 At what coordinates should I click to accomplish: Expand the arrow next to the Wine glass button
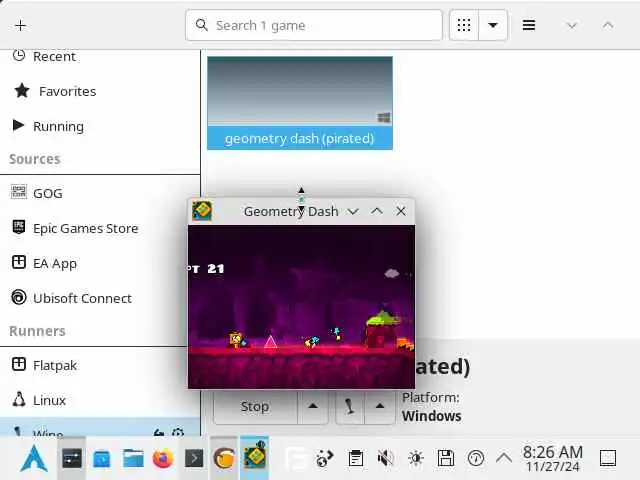pyautogui.click(x=380, y=407)
